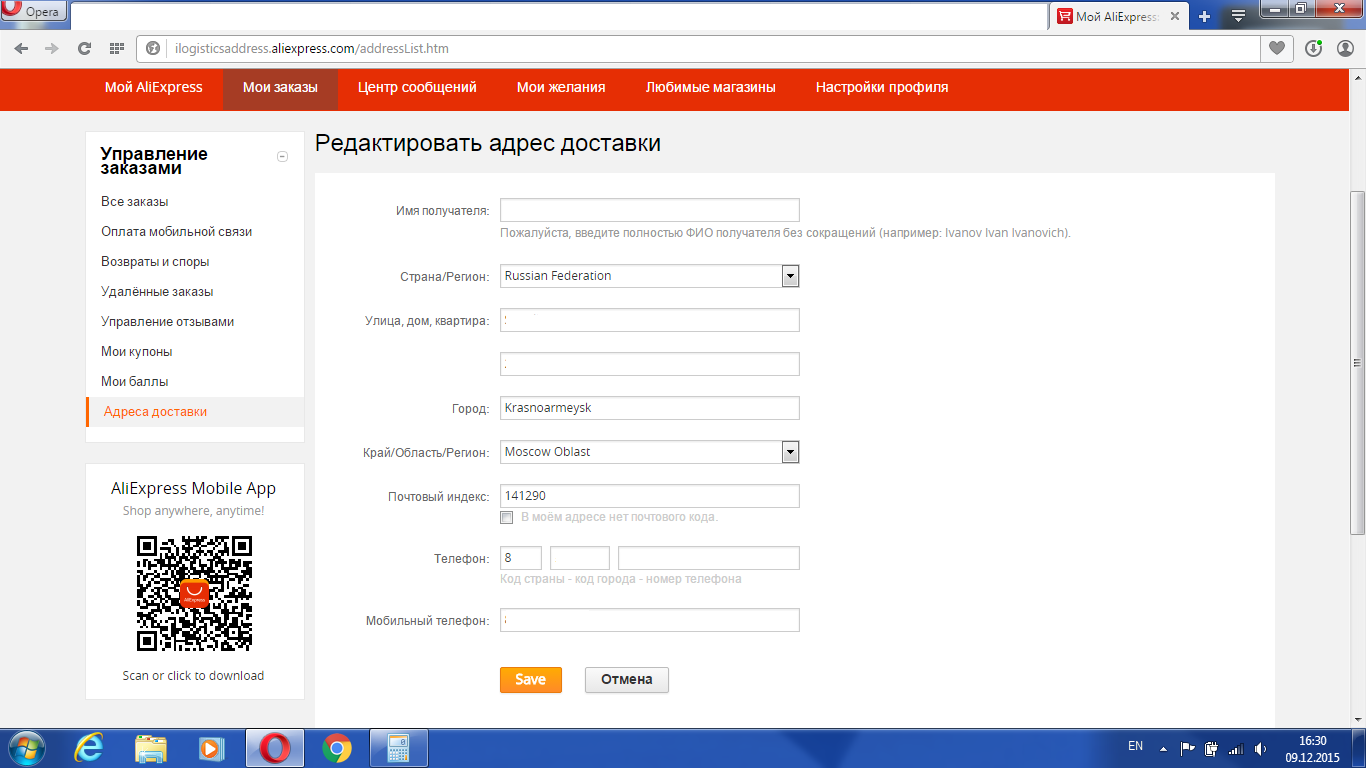Click the Отмена button
Screen dimensions: 1366x768
click(x=627, y=680)
